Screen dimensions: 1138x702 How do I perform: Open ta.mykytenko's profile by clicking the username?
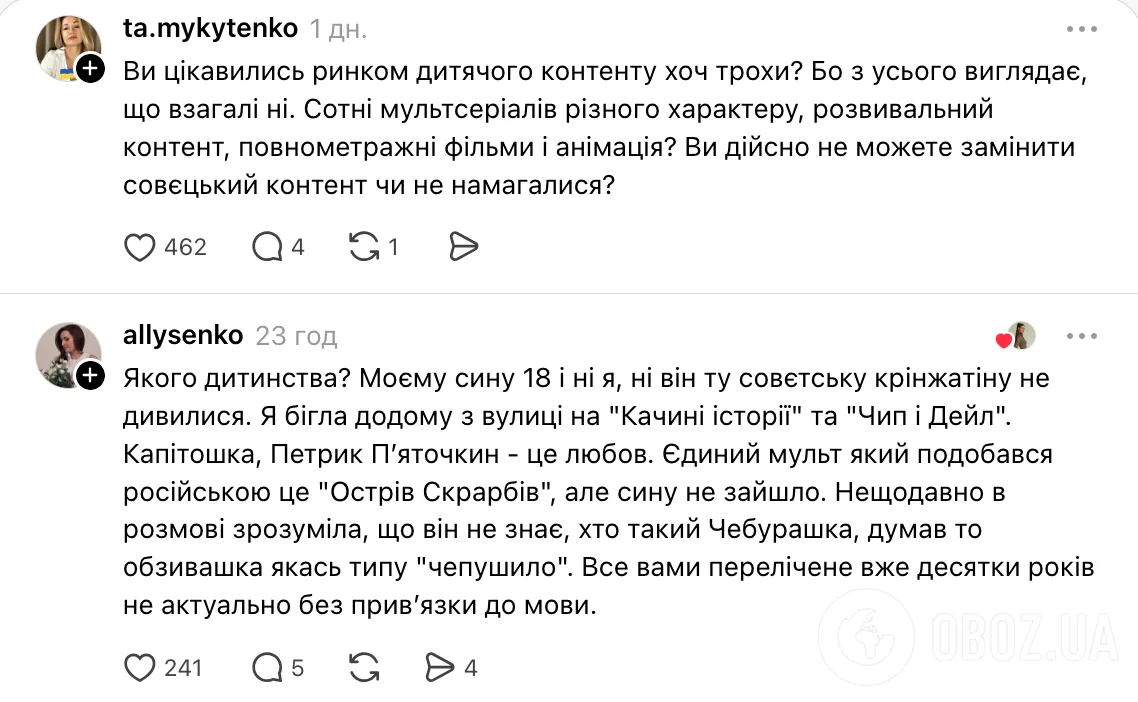[x=210, y=28]
